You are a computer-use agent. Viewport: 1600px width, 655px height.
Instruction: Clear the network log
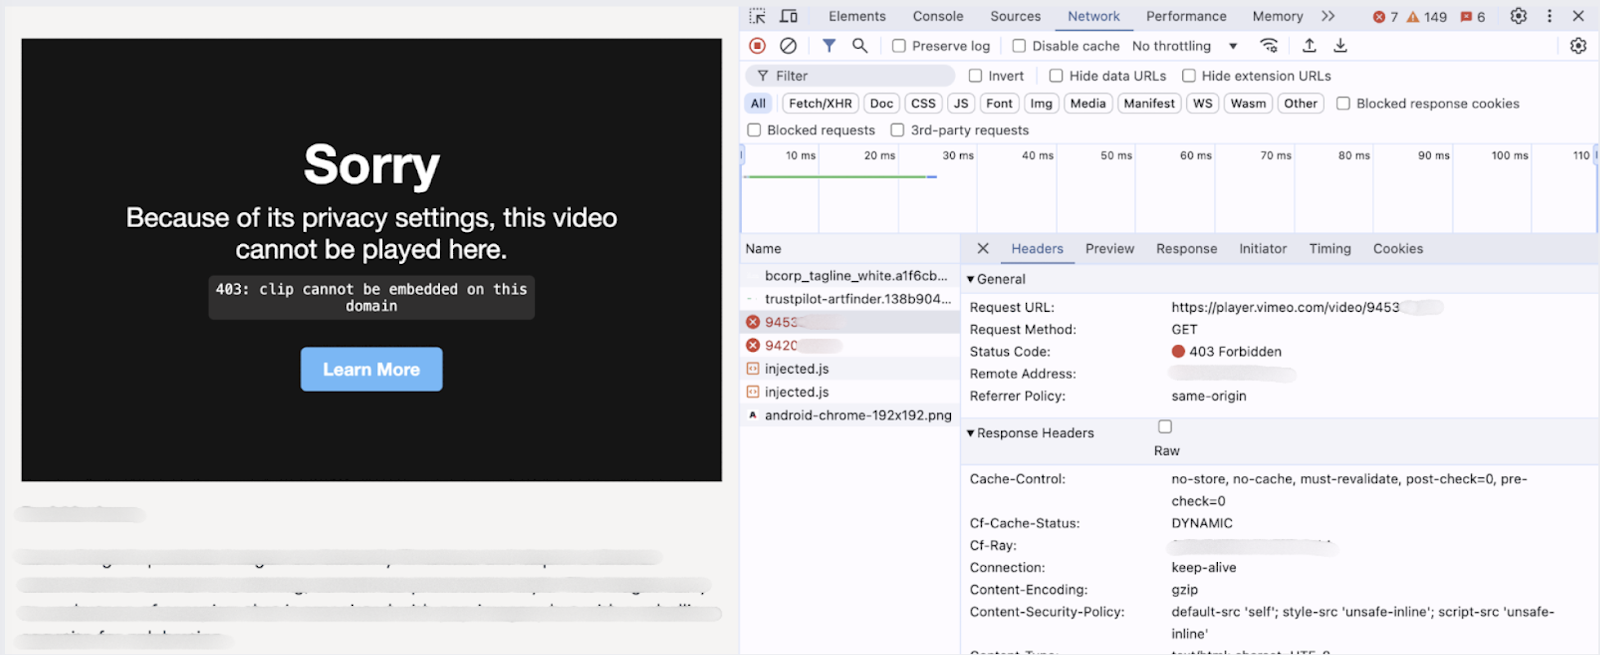point(788,46)
